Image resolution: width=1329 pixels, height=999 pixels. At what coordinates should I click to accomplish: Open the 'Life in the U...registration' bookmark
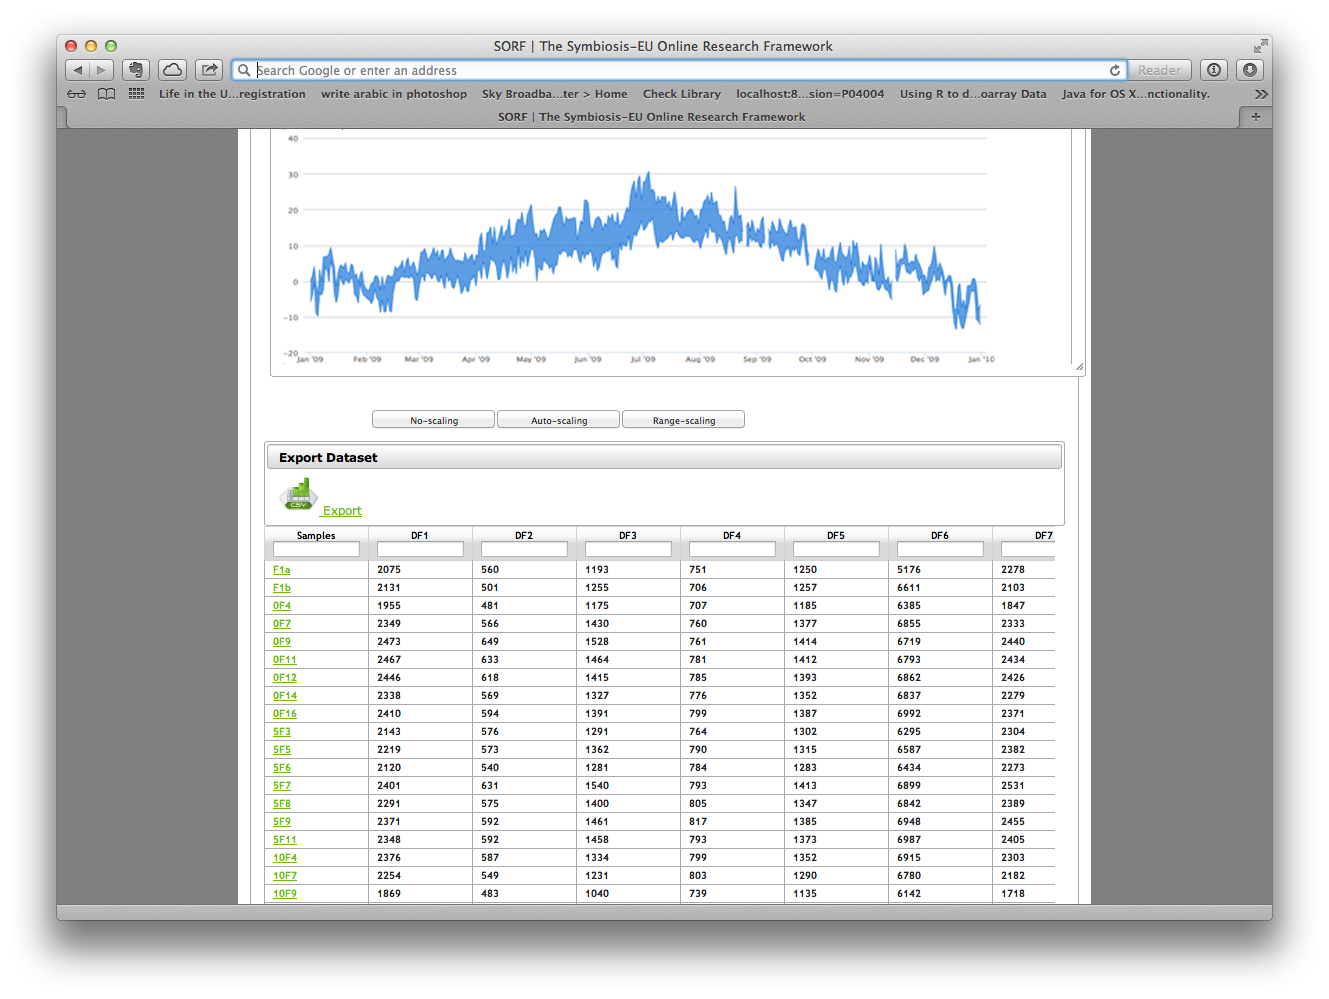coord(232,94)
